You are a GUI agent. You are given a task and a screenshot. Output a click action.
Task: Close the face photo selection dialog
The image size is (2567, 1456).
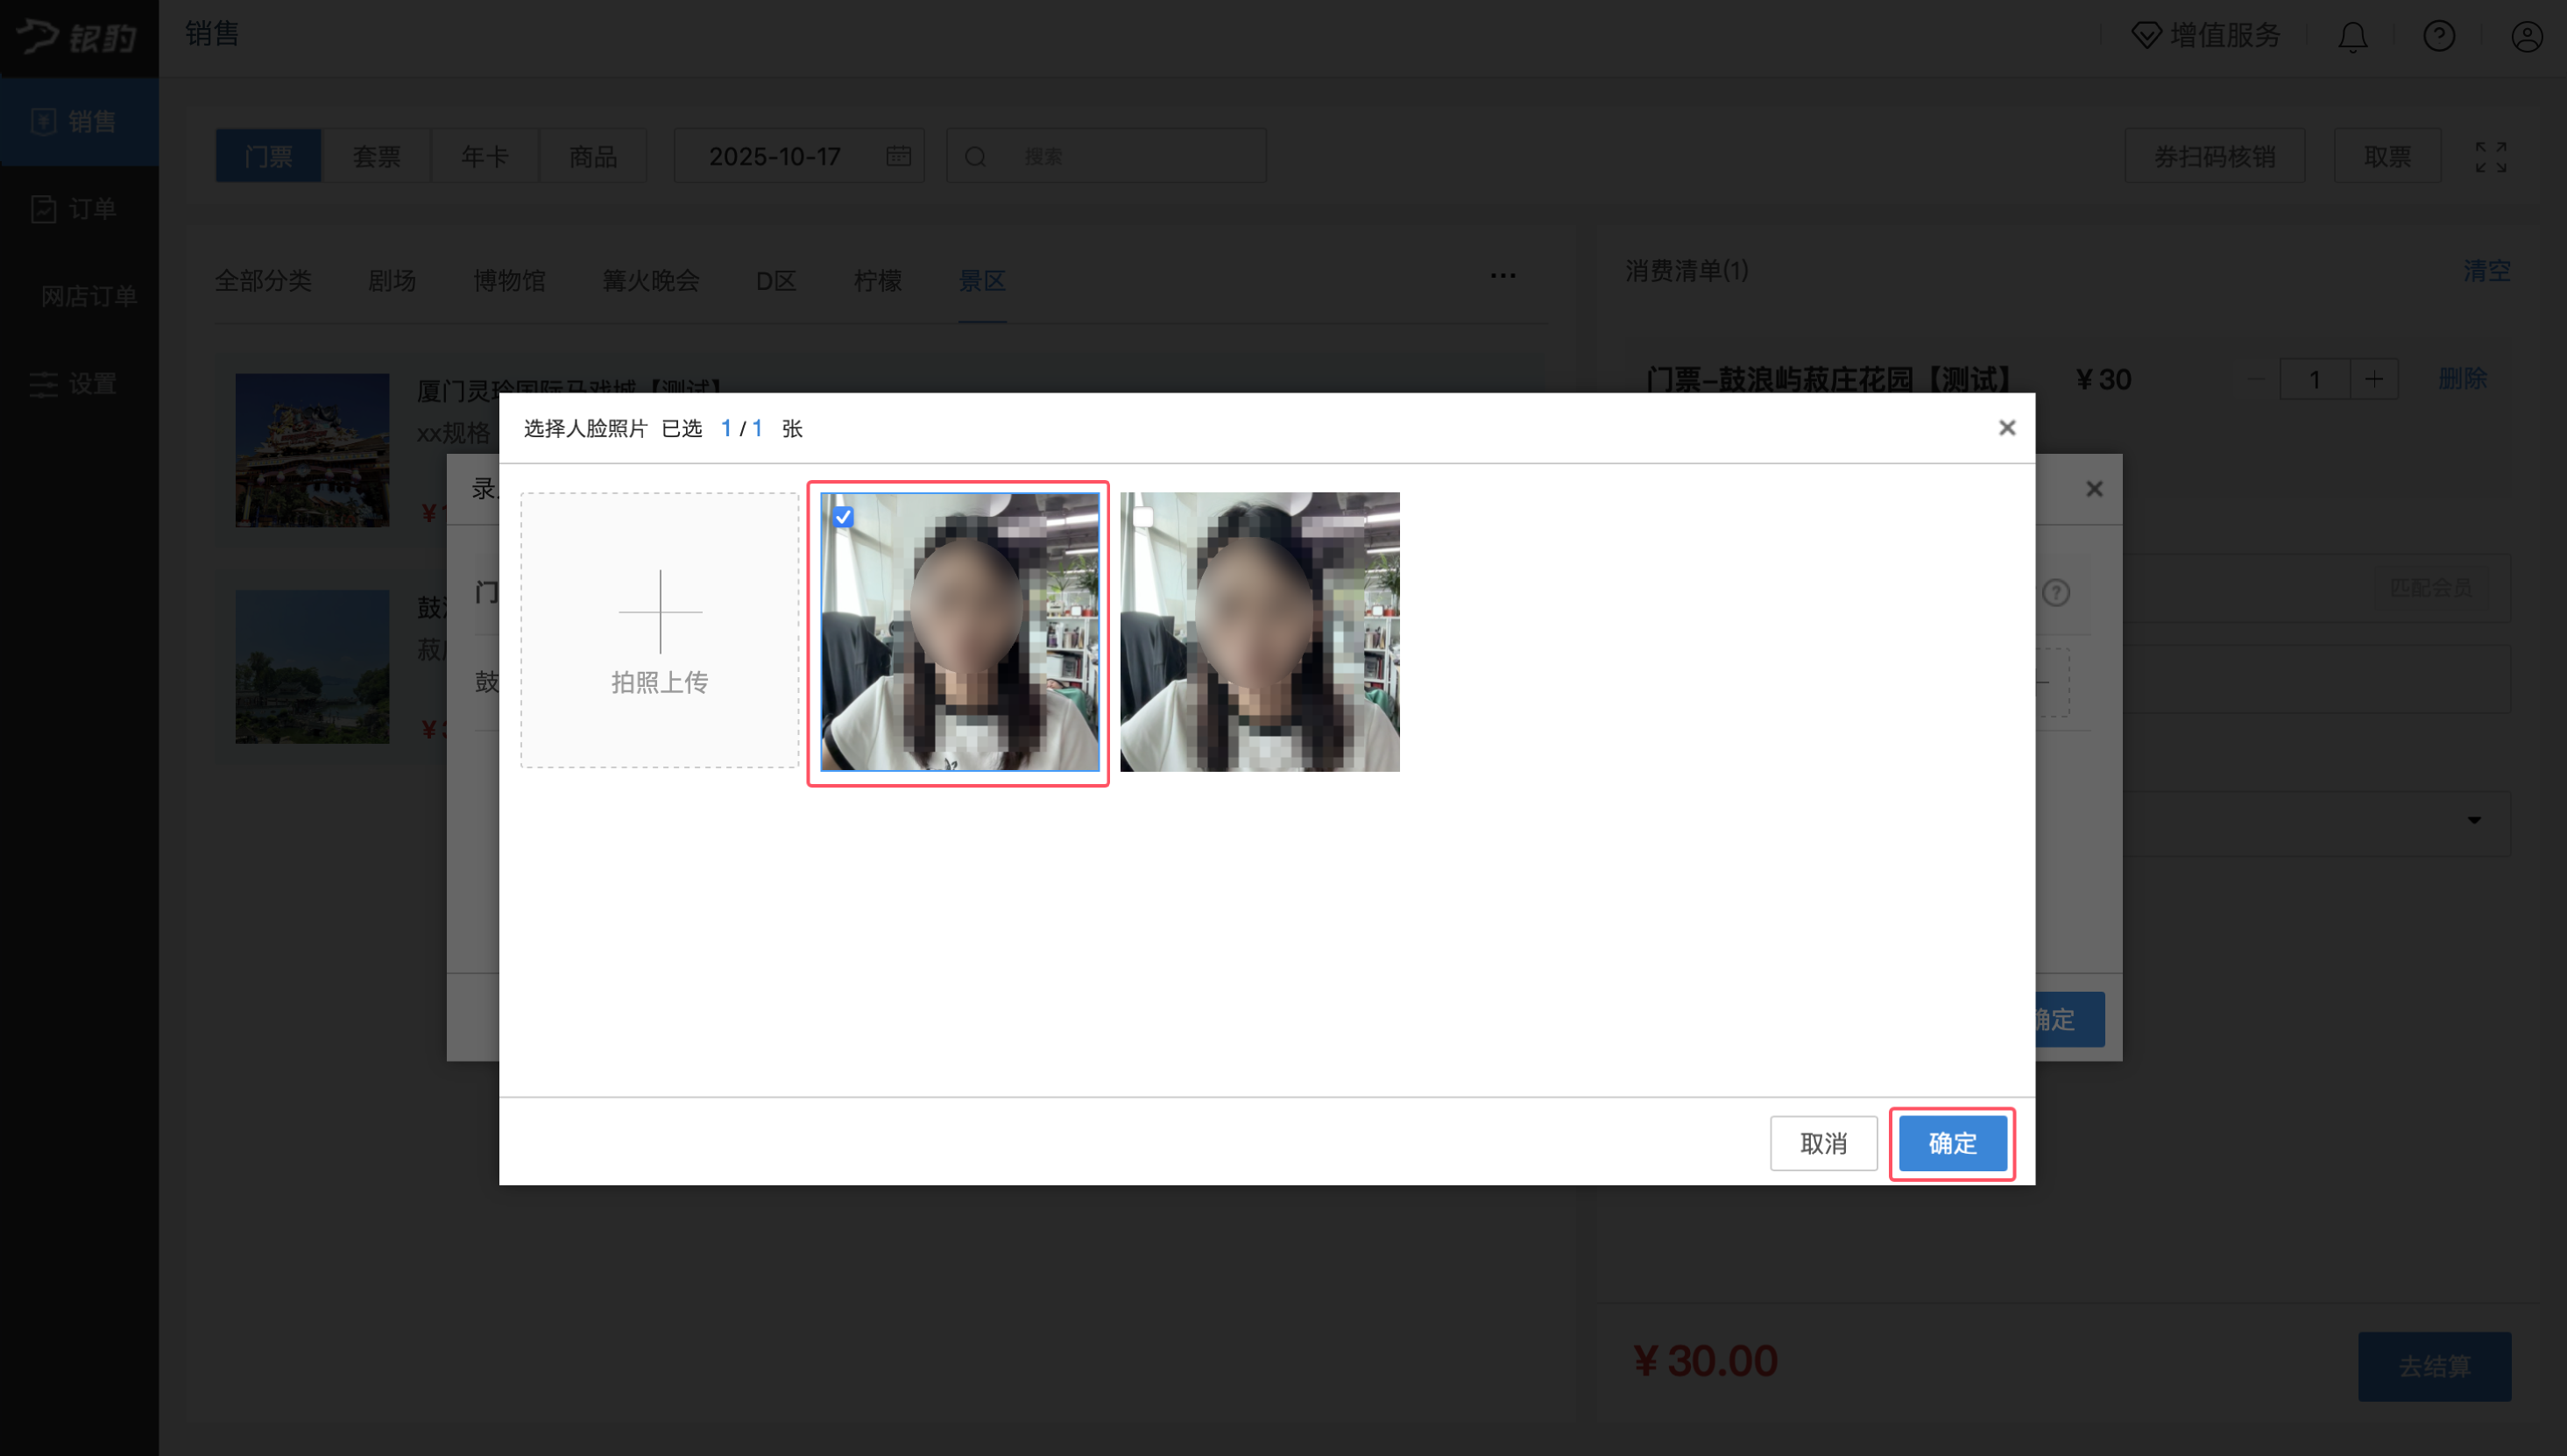click(x=2006, y=428)
